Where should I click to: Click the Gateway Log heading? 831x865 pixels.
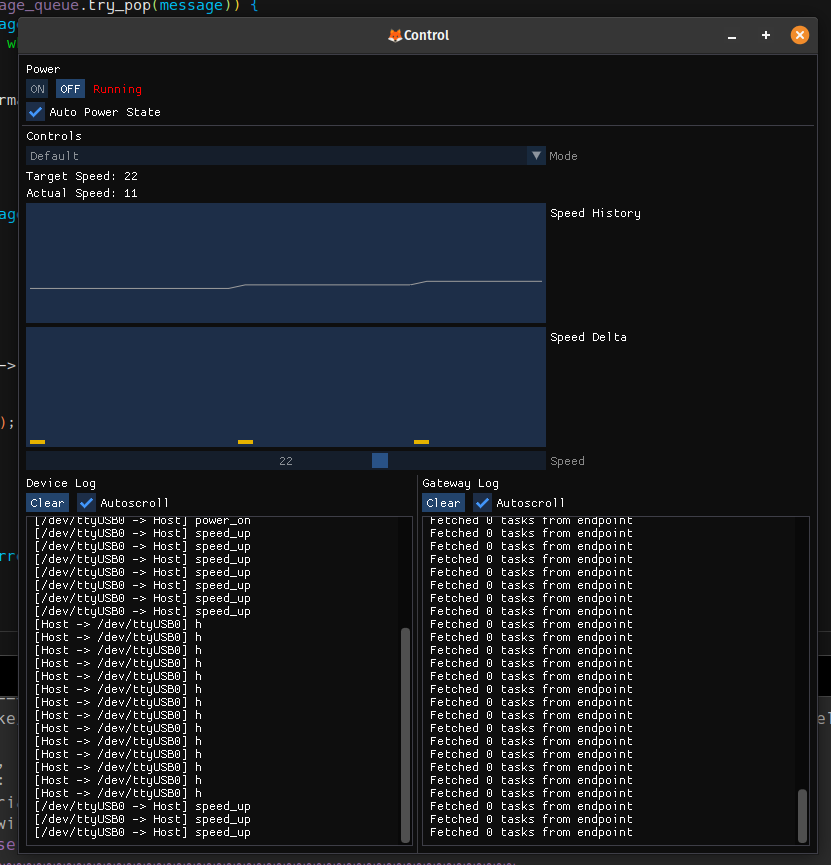click(x=460, y=483)
